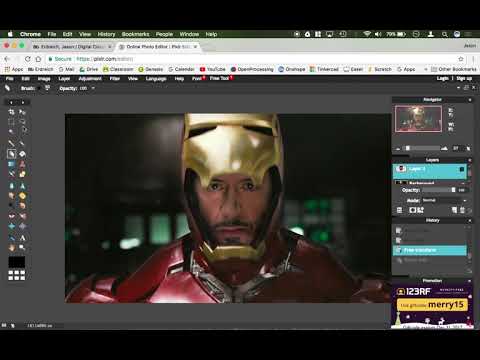Open Pixlr Layer menu

[64, 79]
